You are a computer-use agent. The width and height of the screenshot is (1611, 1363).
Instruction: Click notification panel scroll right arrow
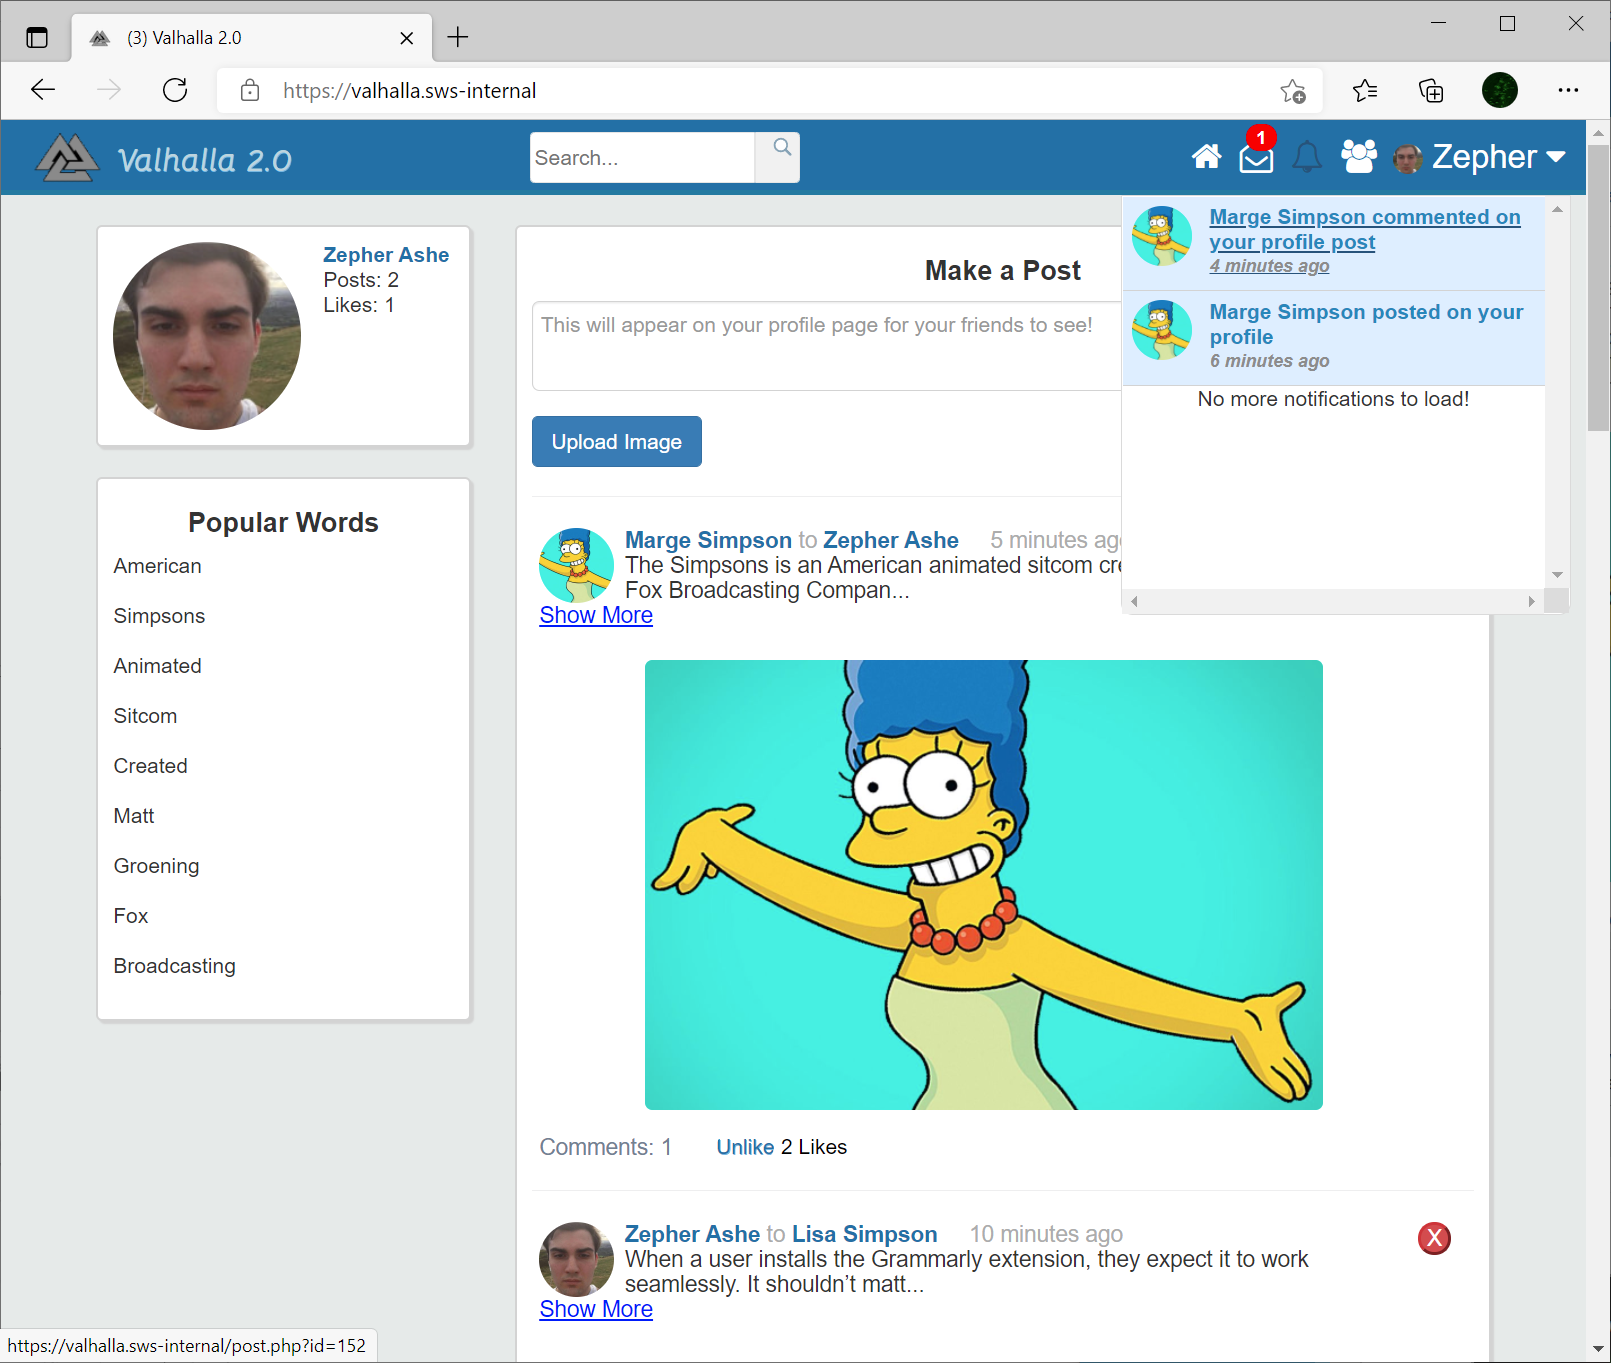(1531, 601)
